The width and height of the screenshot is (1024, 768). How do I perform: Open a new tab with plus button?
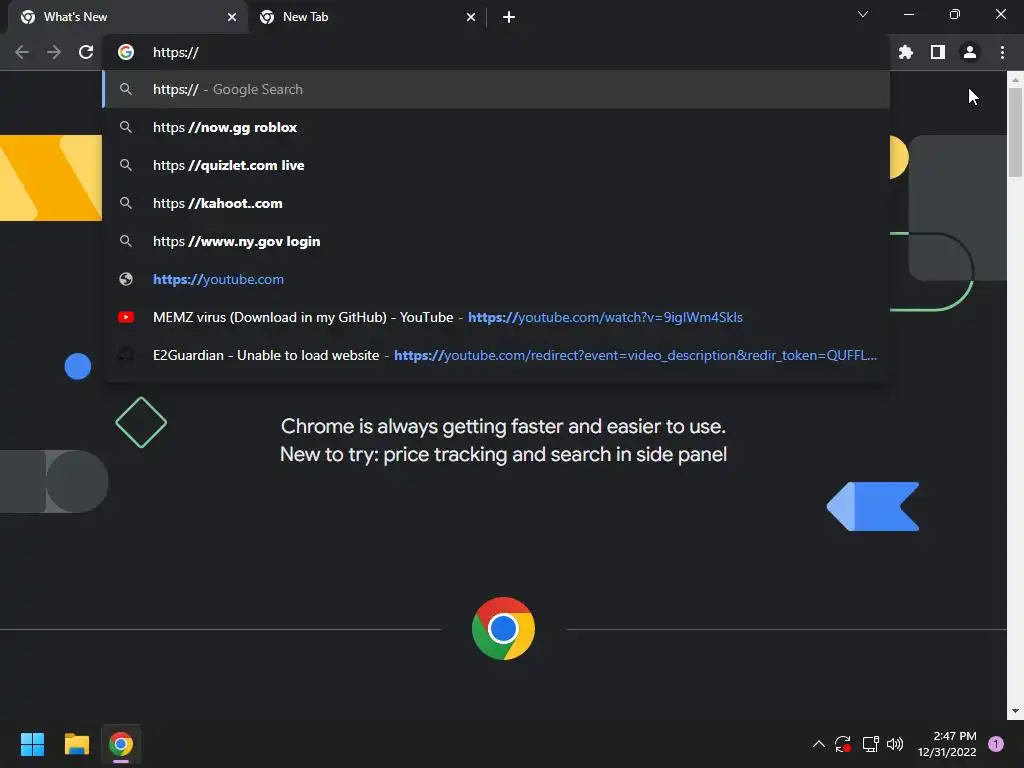pyautogui.click(x=509, y=17)
